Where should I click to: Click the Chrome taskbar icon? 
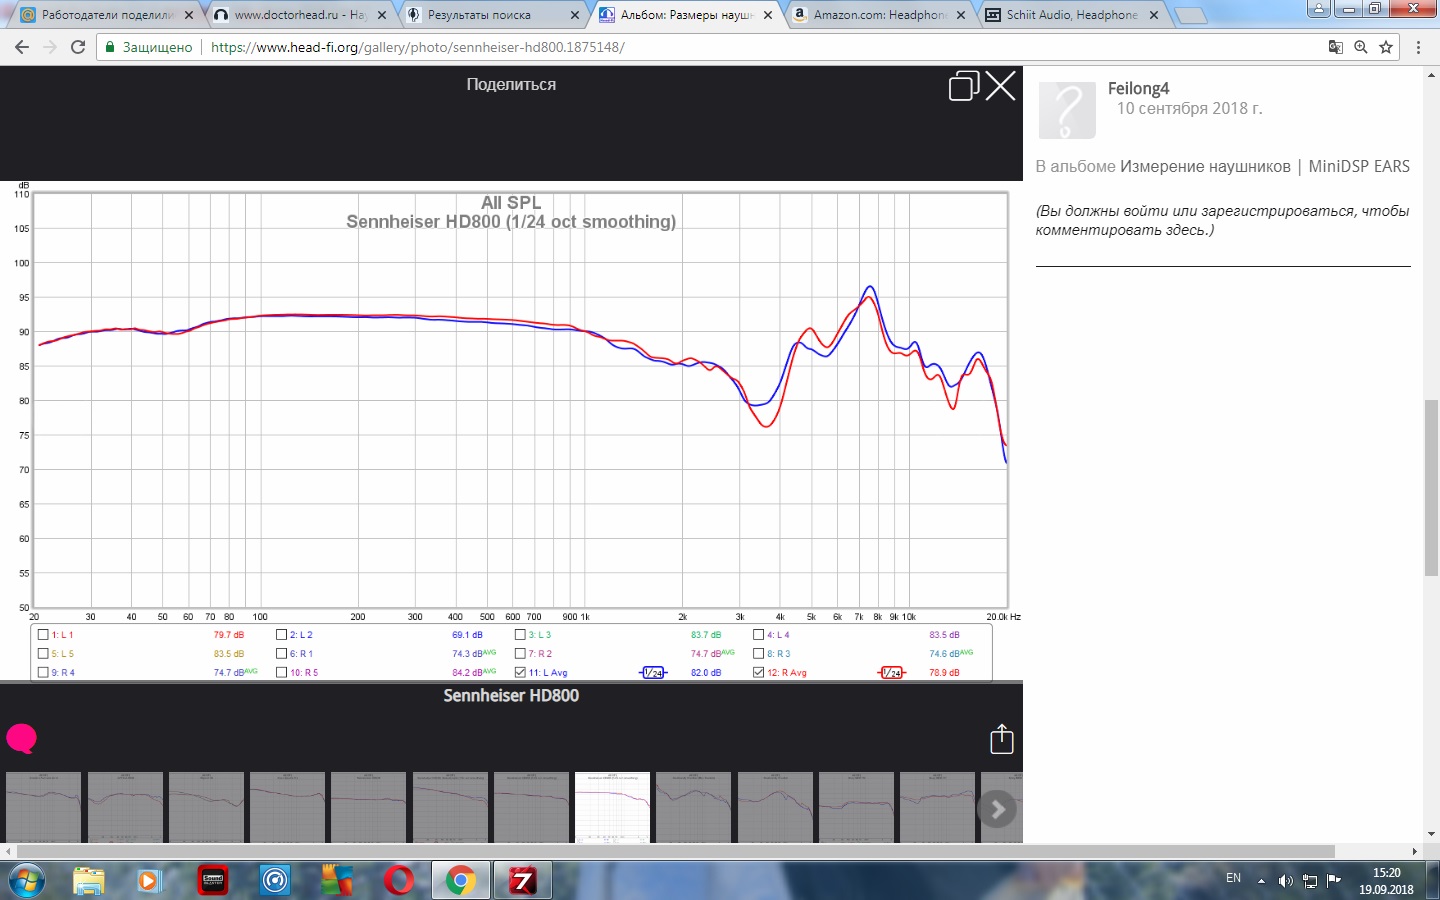tap(461, 881)
